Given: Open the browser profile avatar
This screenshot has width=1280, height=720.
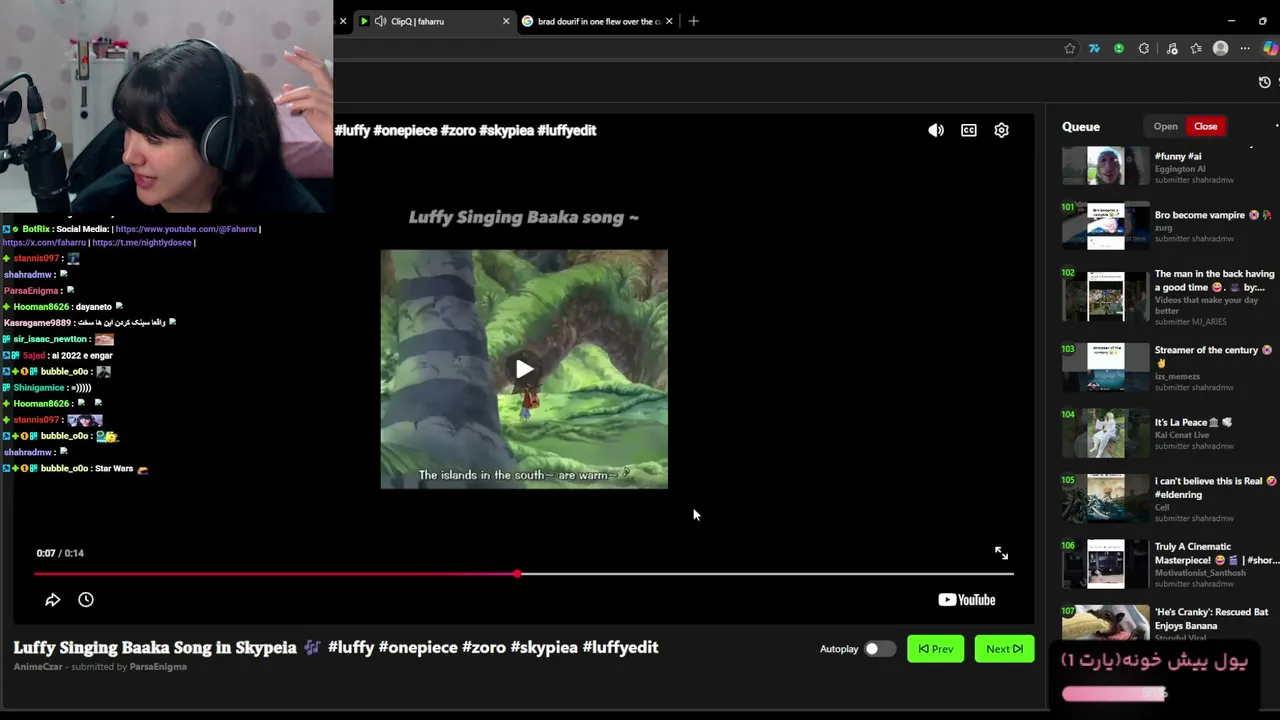Looking at the screenshot, I should coord(1220,48).
